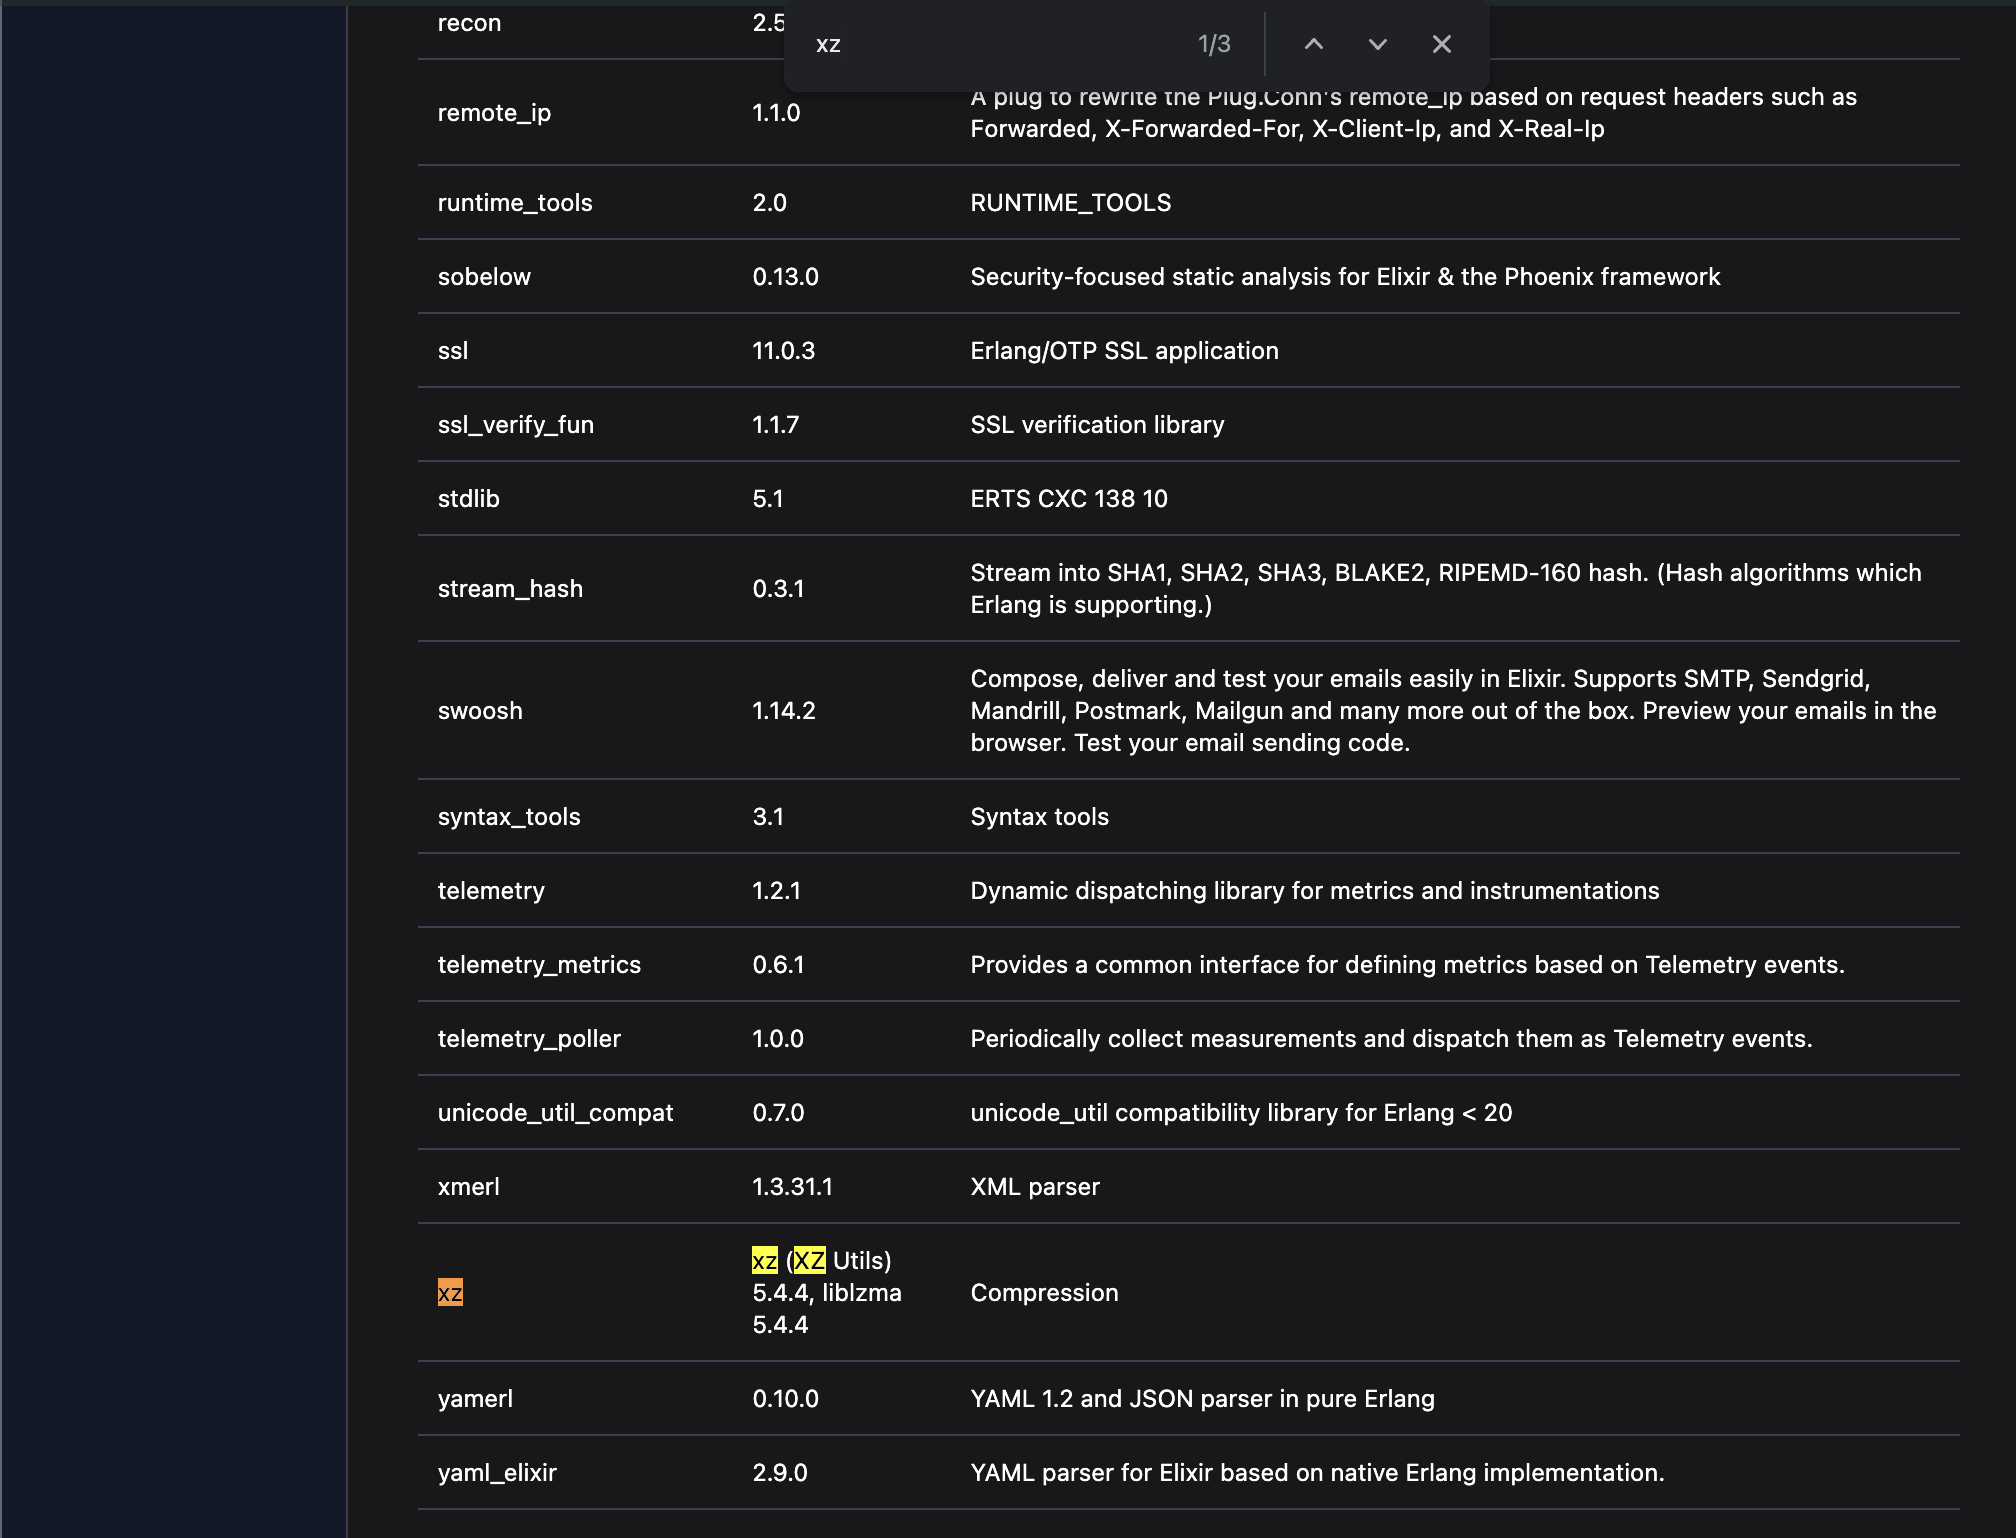
Task: Click the 'ssl_verify_fun' package name
Action: point(516,425)
